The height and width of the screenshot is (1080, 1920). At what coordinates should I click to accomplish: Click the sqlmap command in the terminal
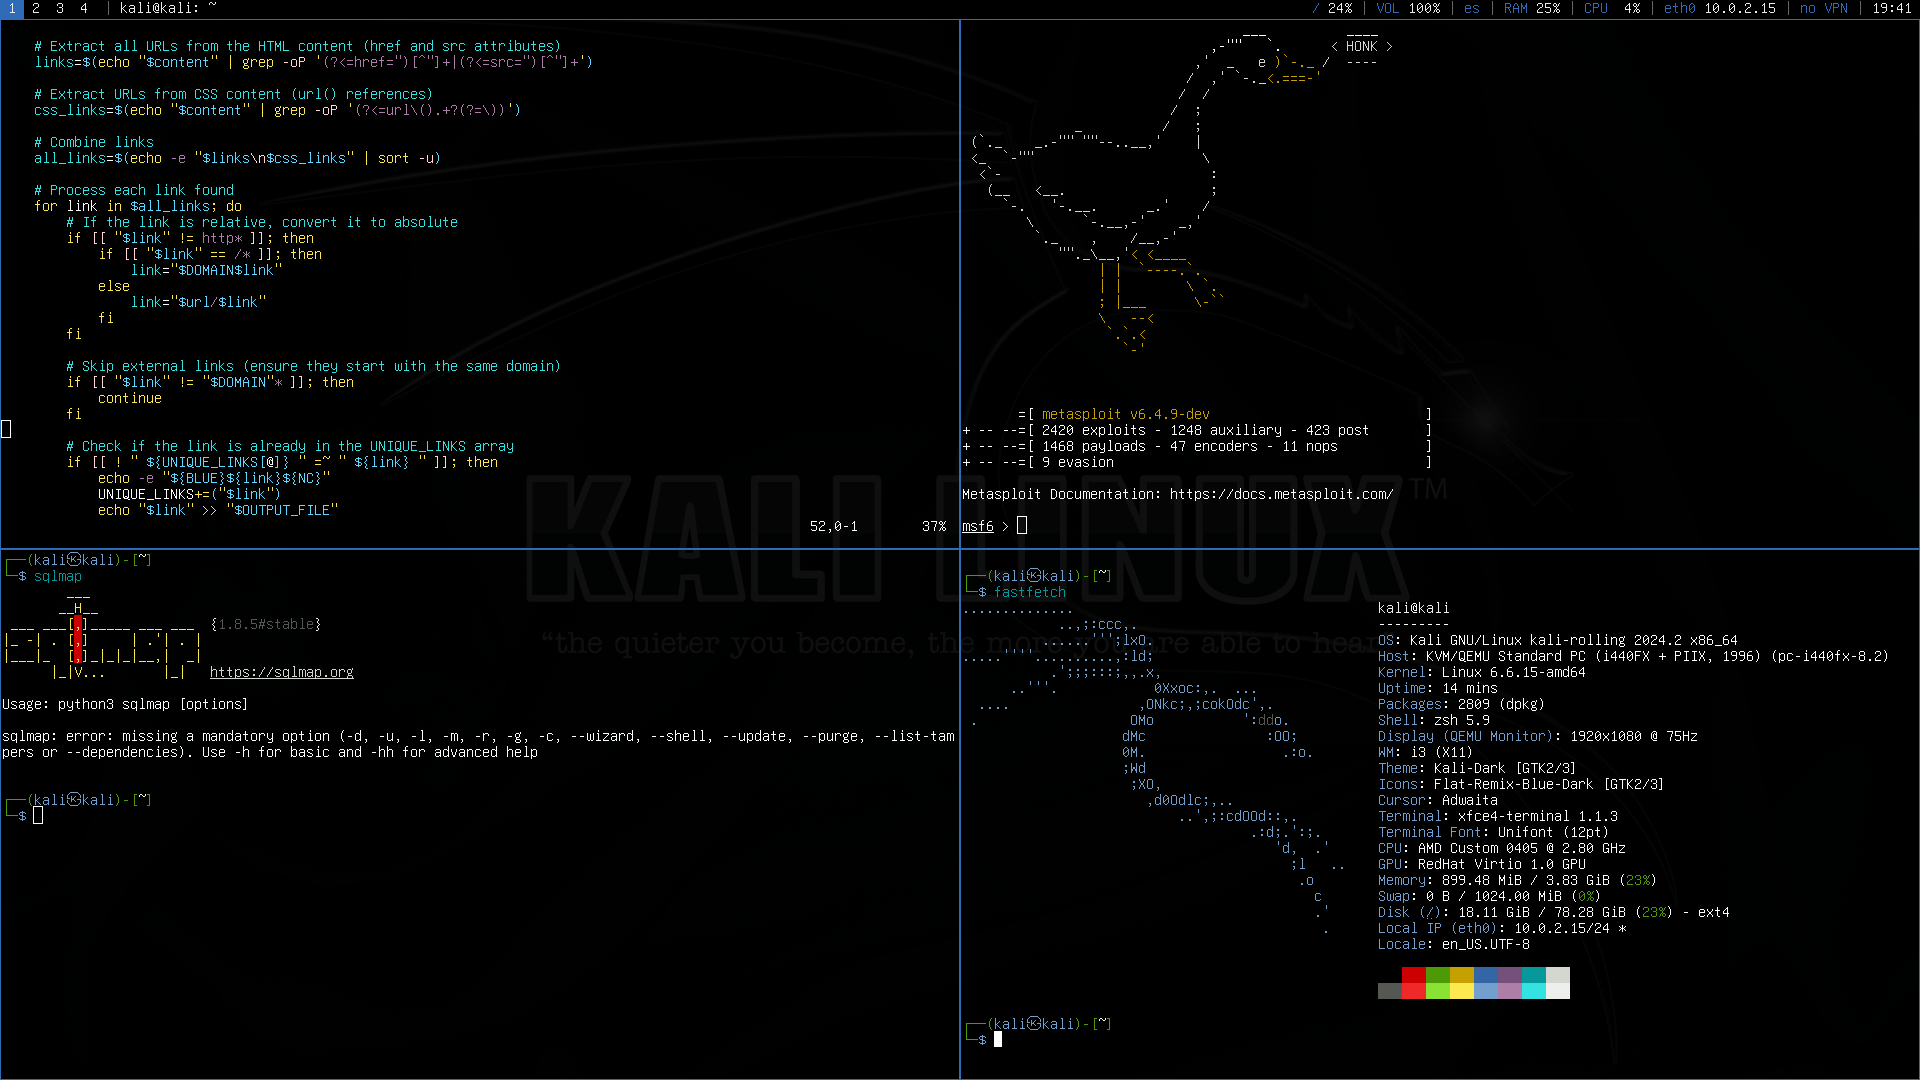point(58,576)
